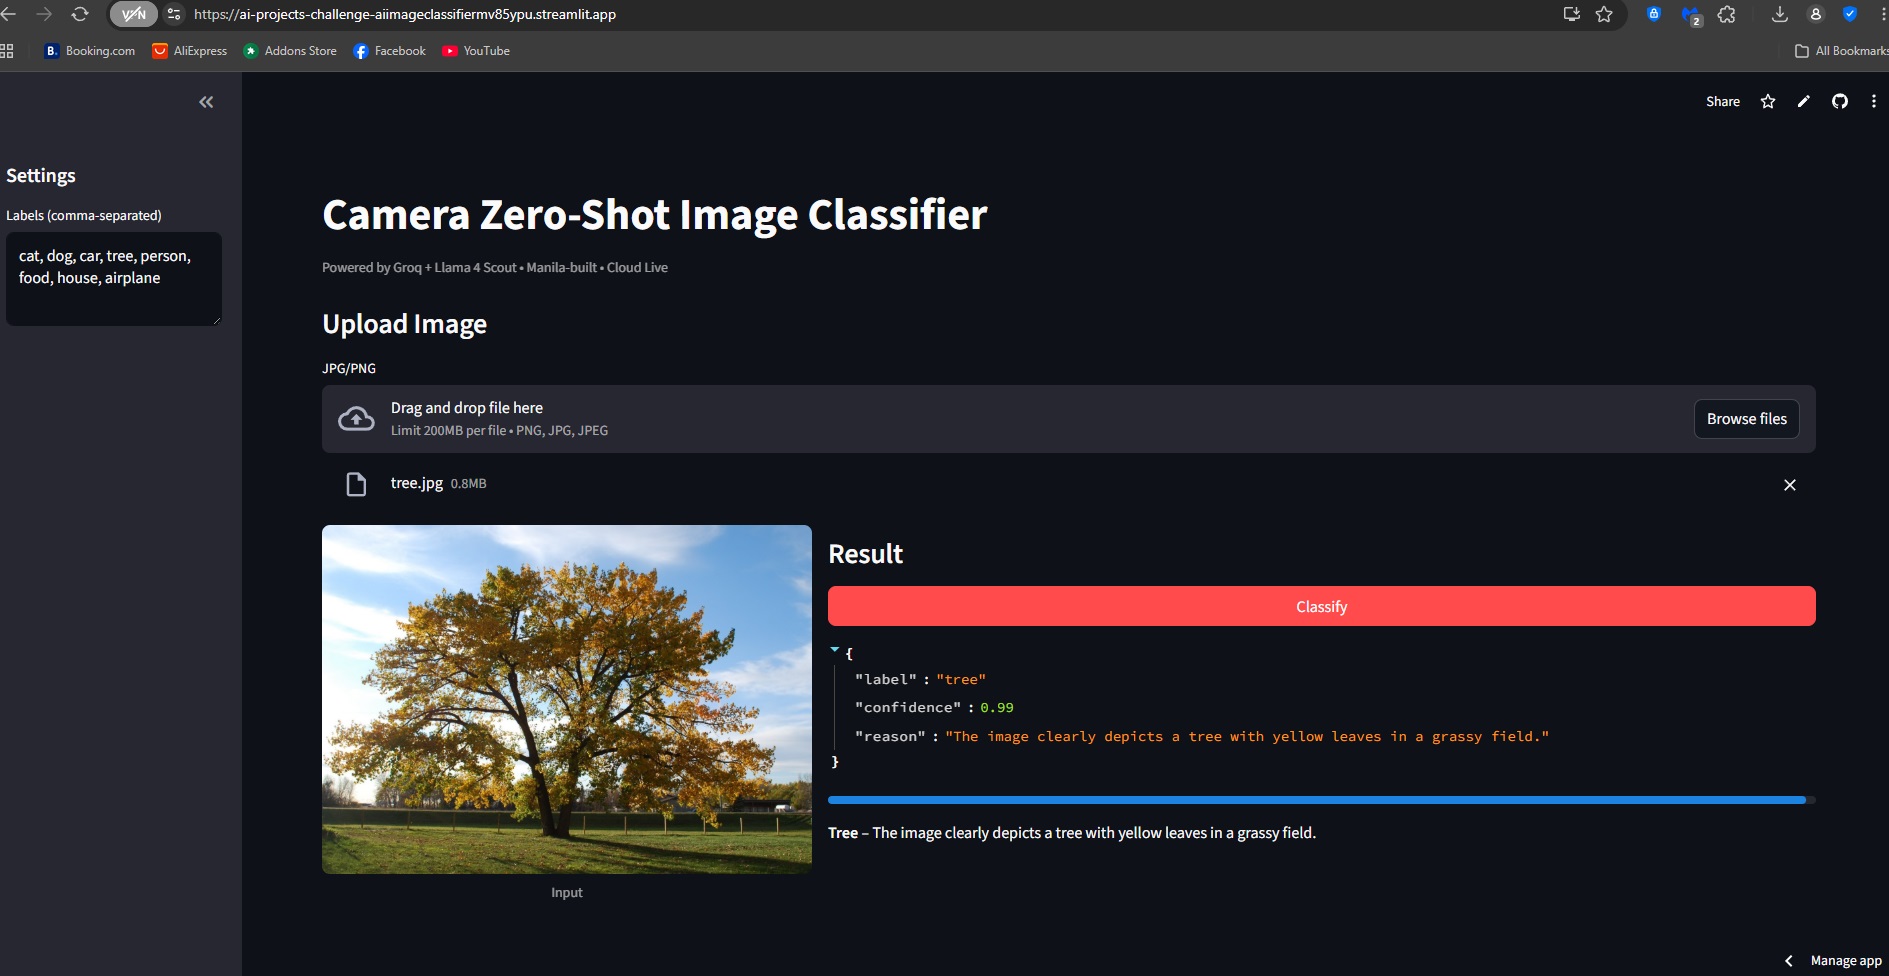
Task: Open the YouTube bookmark
Action: 476,51
